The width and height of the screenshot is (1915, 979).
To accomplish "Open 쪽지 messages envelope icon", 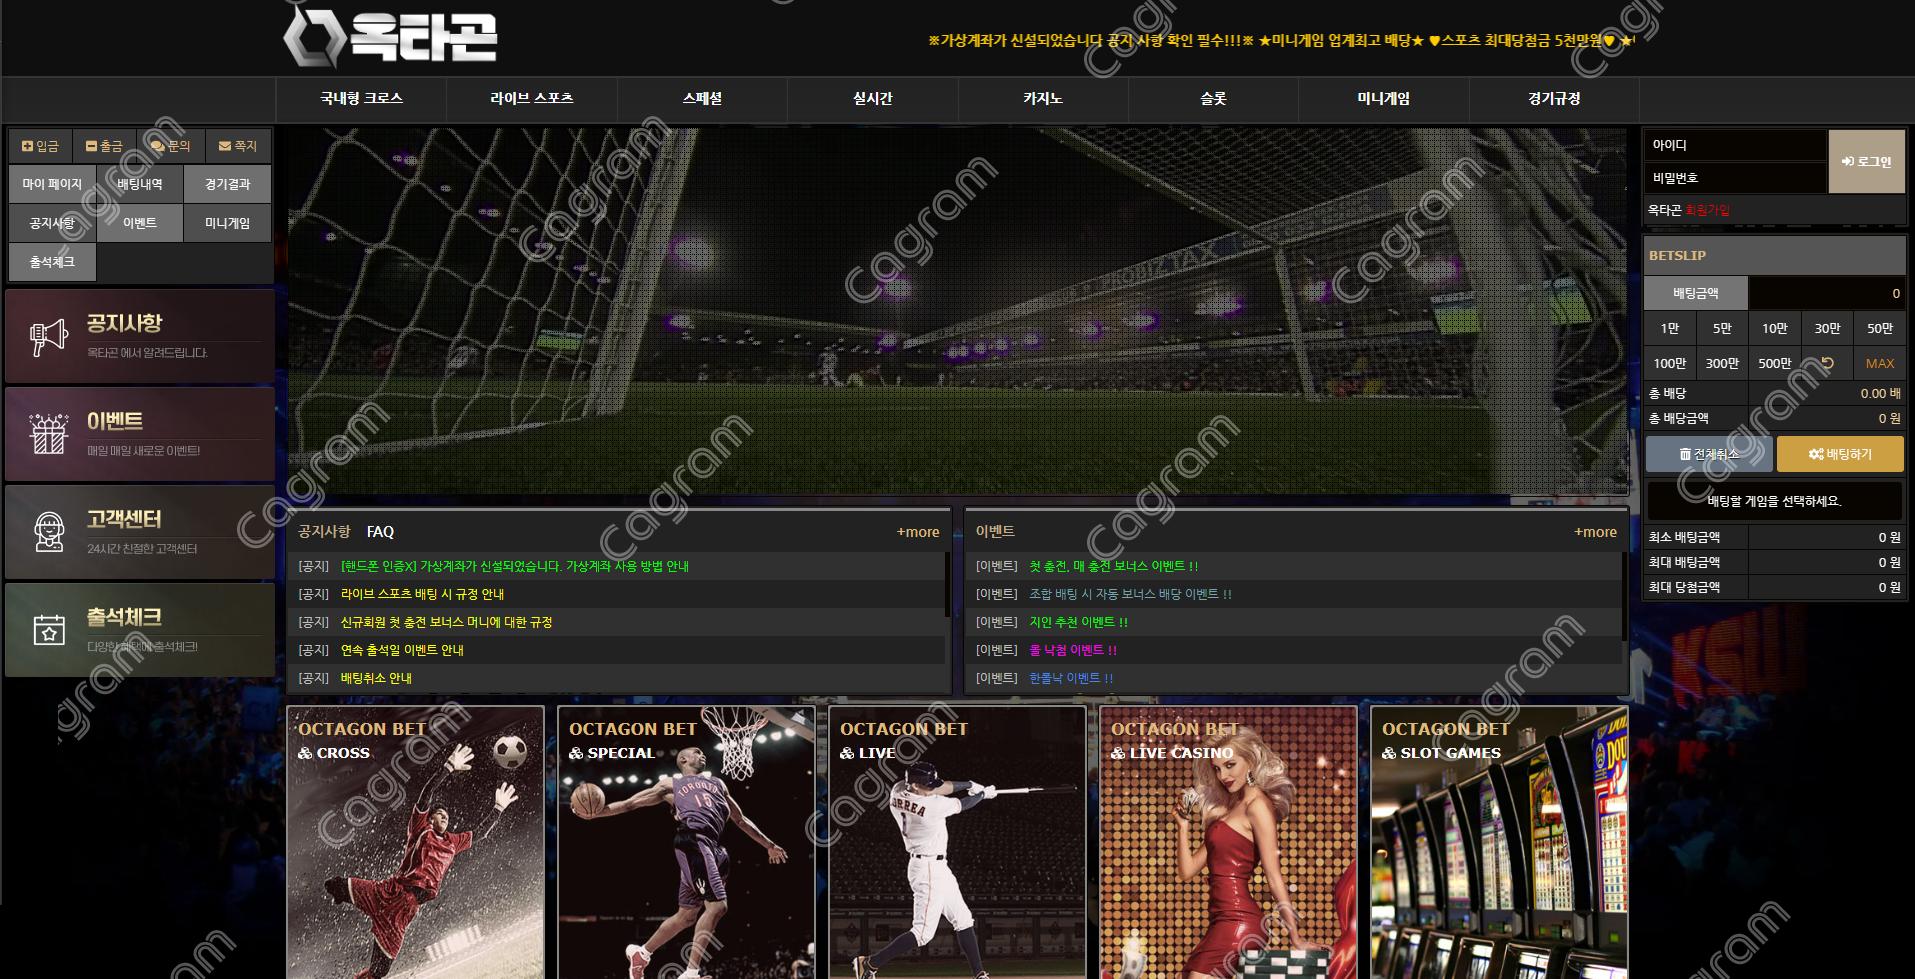I will (238, 146).
